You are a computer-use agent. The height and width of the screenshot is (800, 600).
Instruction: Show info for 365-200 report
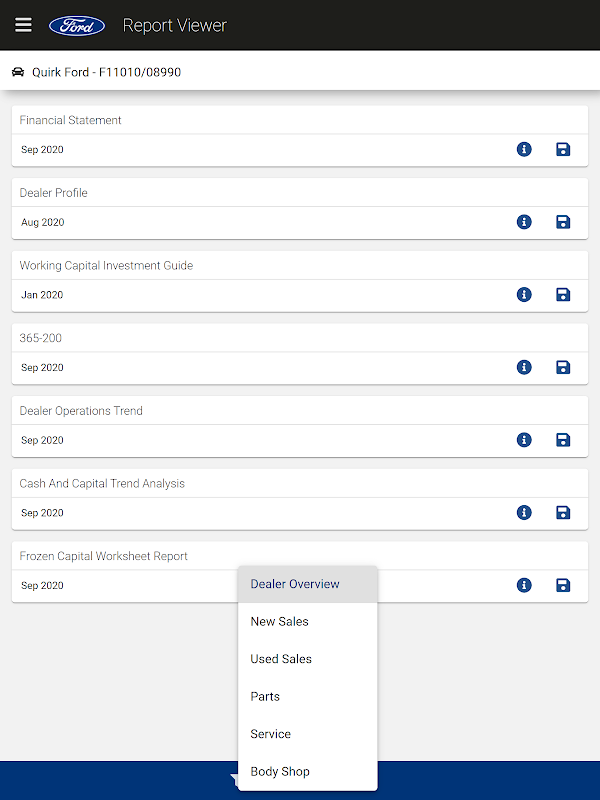(524, 367)
